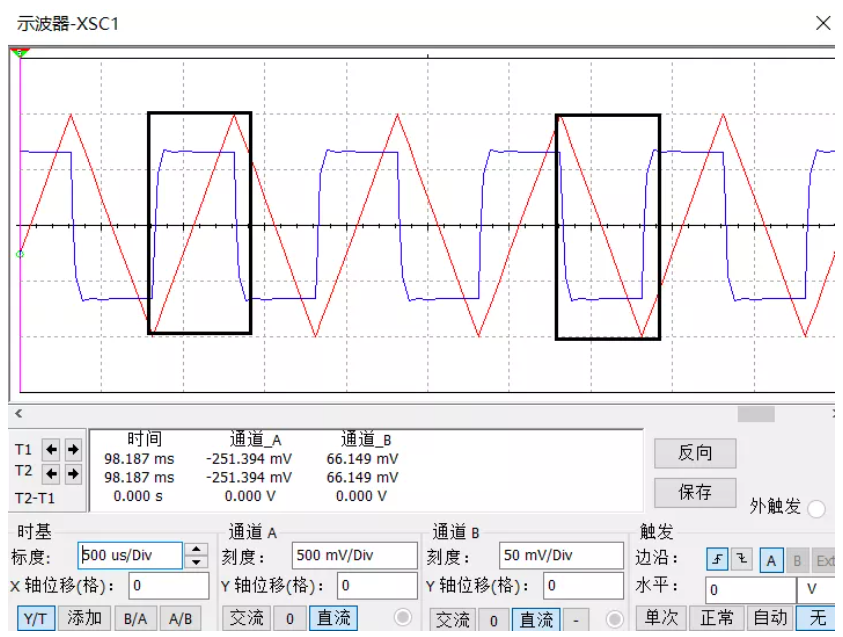843x637 pixels.
Task: Click the horizontal scrollbar left arrow
Action: coord(19,413)
